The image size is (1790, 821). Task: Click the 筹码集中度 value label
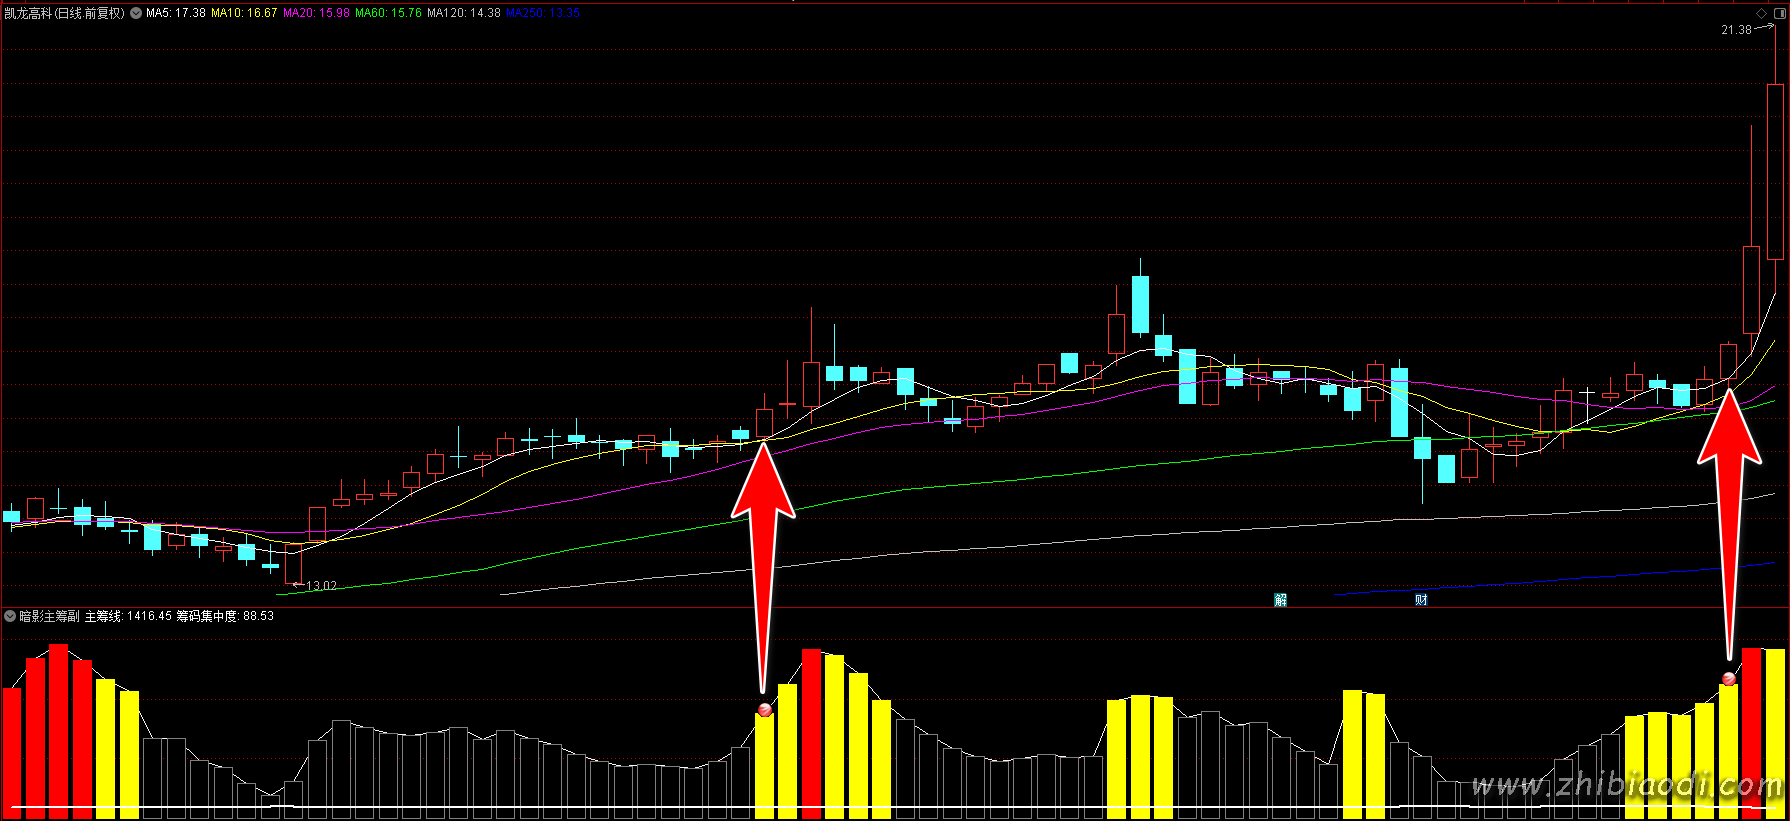tap(225, 616)
